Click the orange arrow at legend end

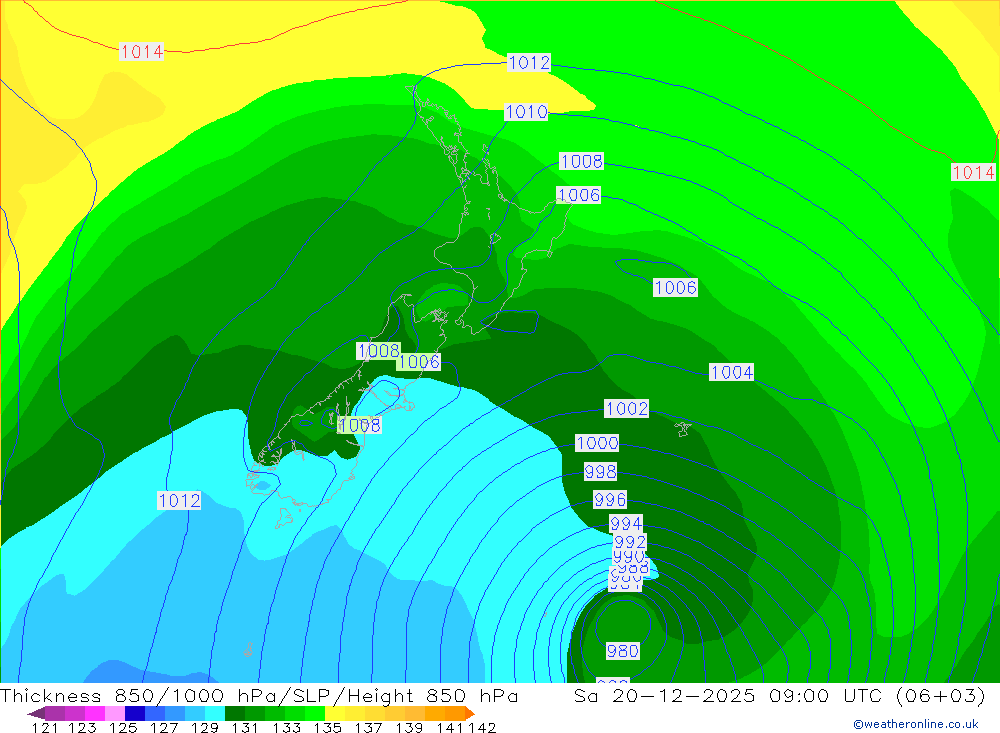point(470,713)
